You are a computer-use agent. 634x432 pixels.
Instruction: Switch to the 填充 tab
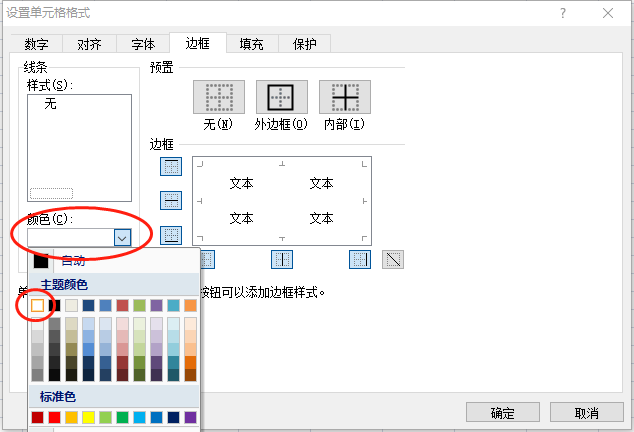click(251, 44)
